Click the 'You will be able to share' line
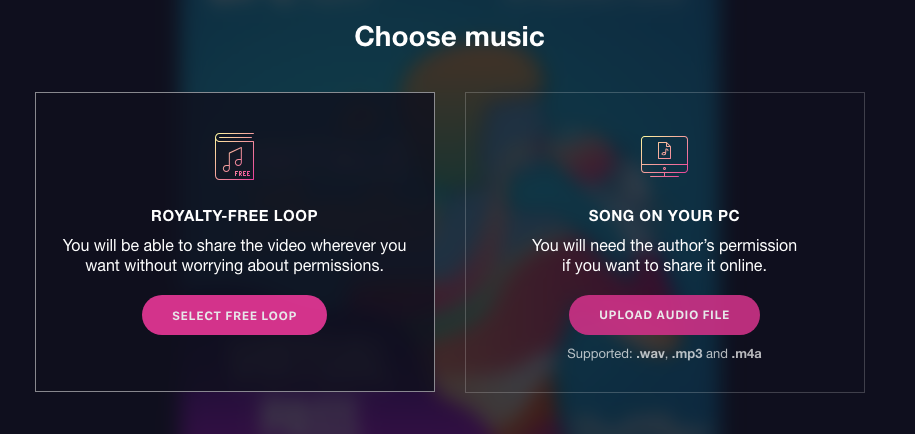Screen dimensions: 915x434 tap(234, 245)
